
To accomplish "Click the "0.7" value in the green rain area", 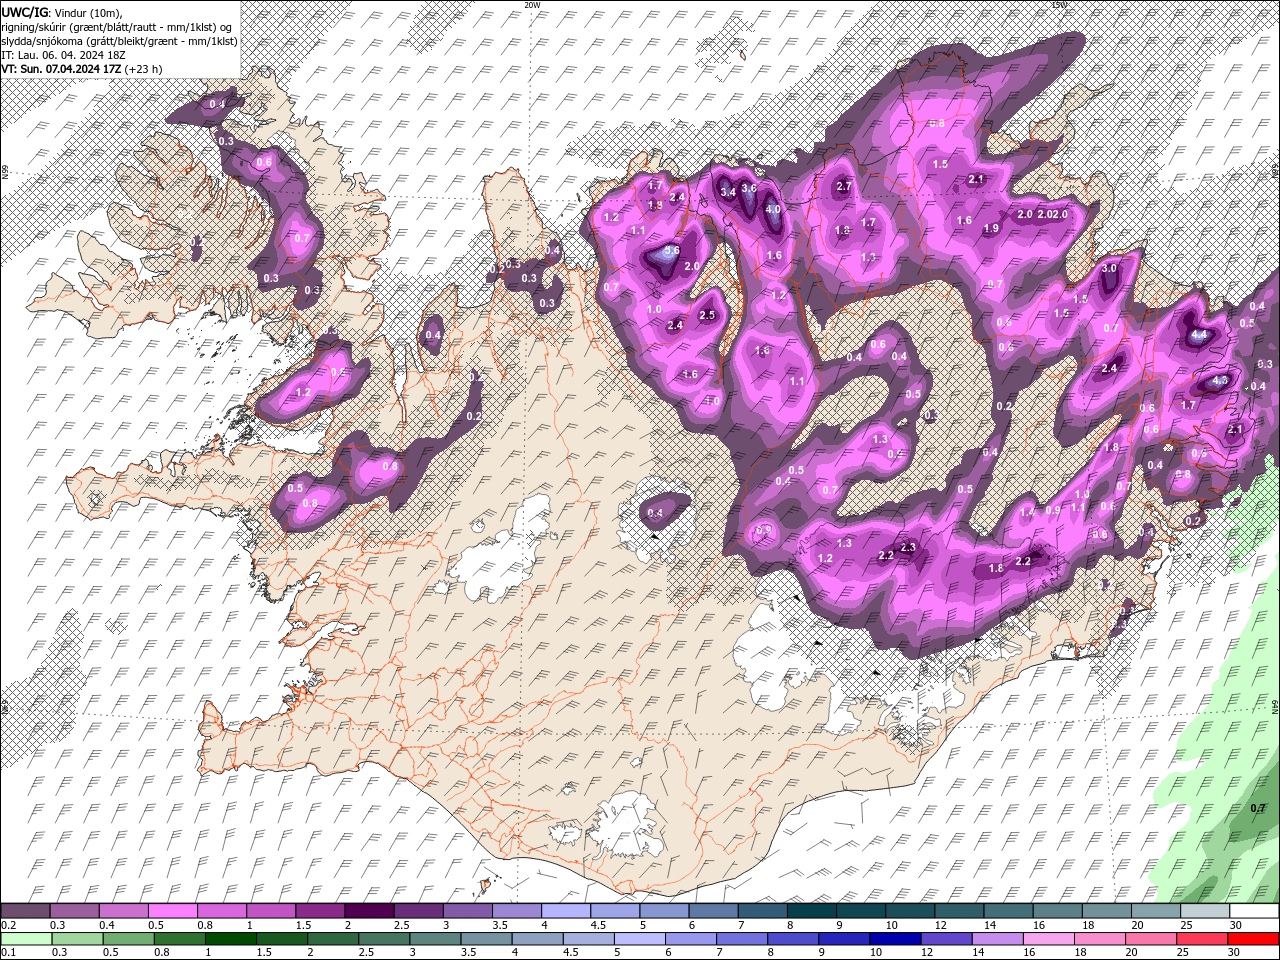I will (1259, 808).
